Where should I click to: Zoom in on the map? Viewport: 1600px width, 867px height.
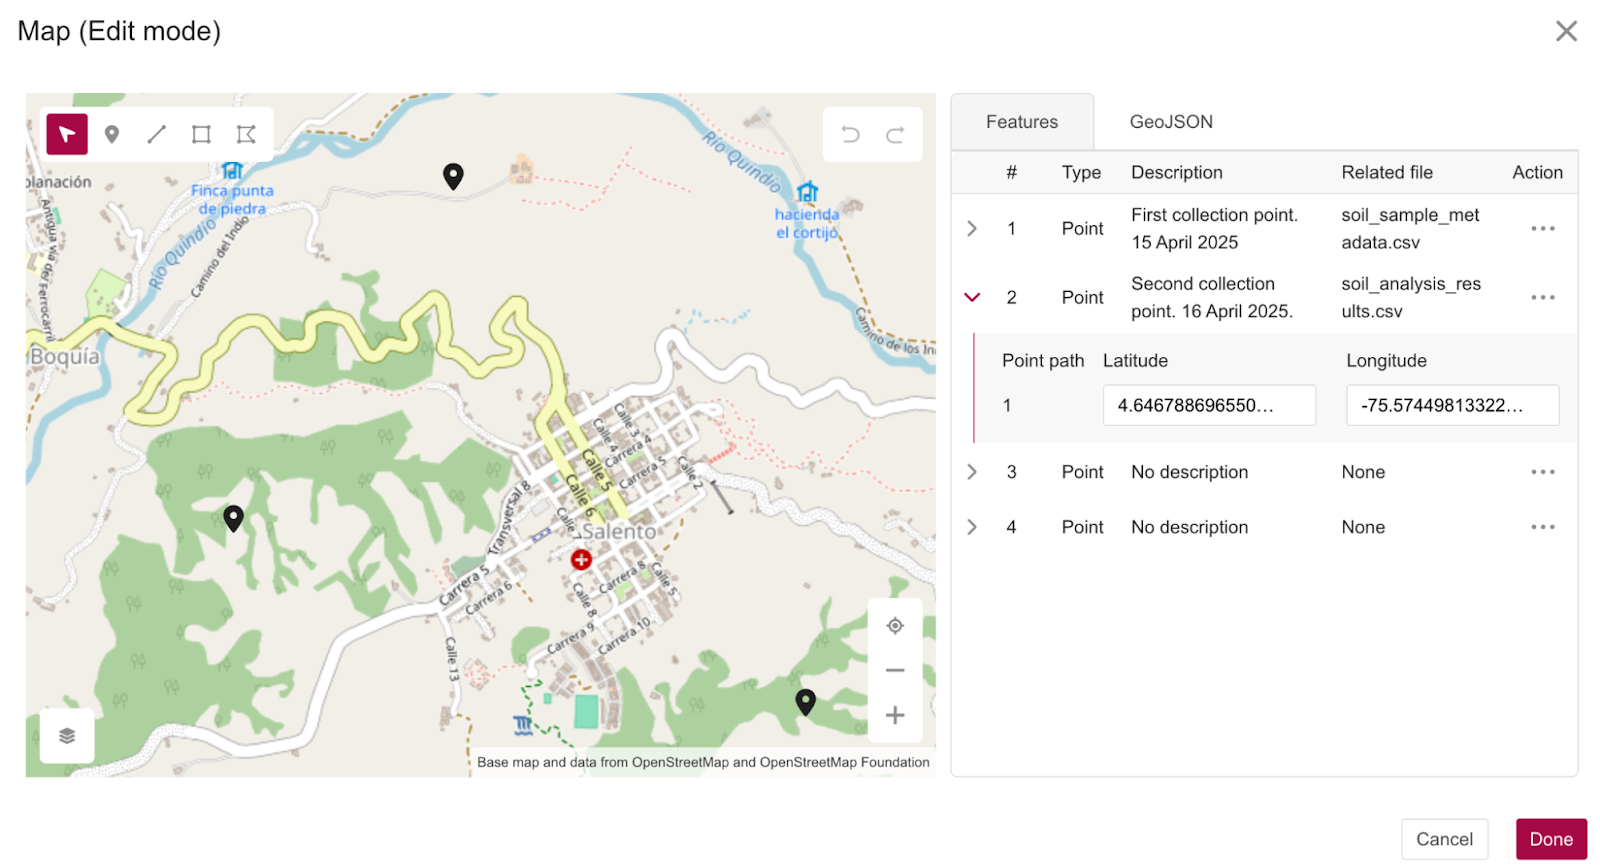[895, 715]
